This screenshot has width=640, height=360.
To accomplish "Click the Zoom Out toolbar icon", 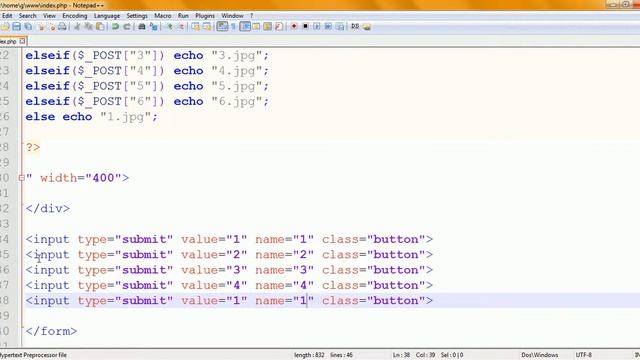I will (x=181, y=27).
